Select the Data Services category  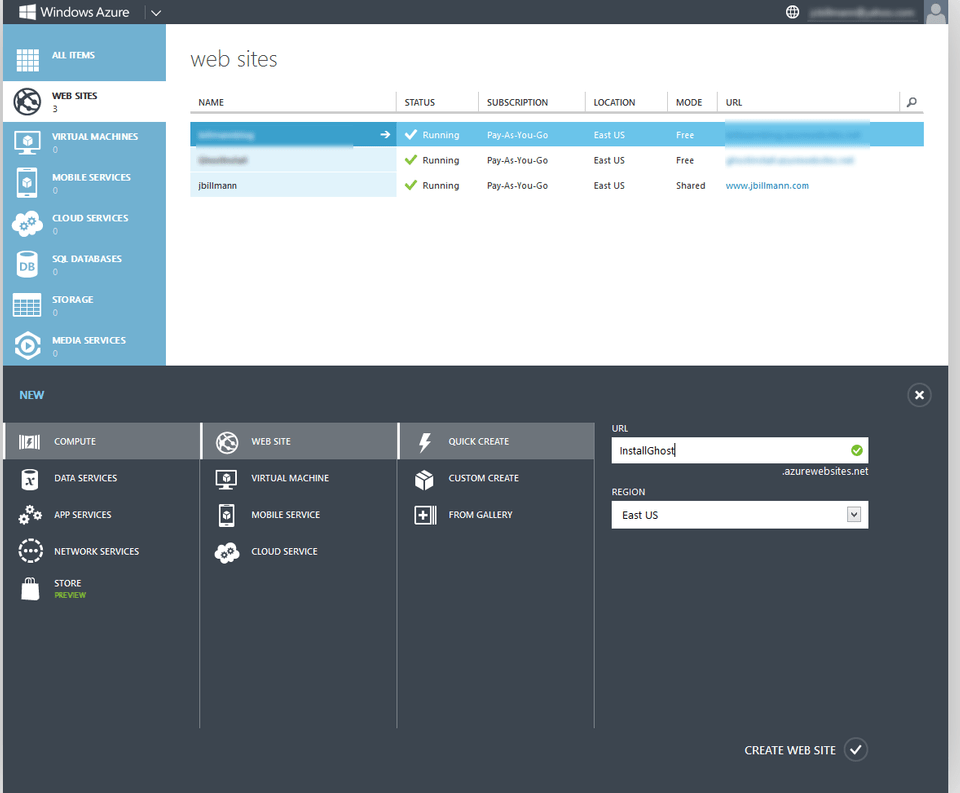[x=102, y=478]
